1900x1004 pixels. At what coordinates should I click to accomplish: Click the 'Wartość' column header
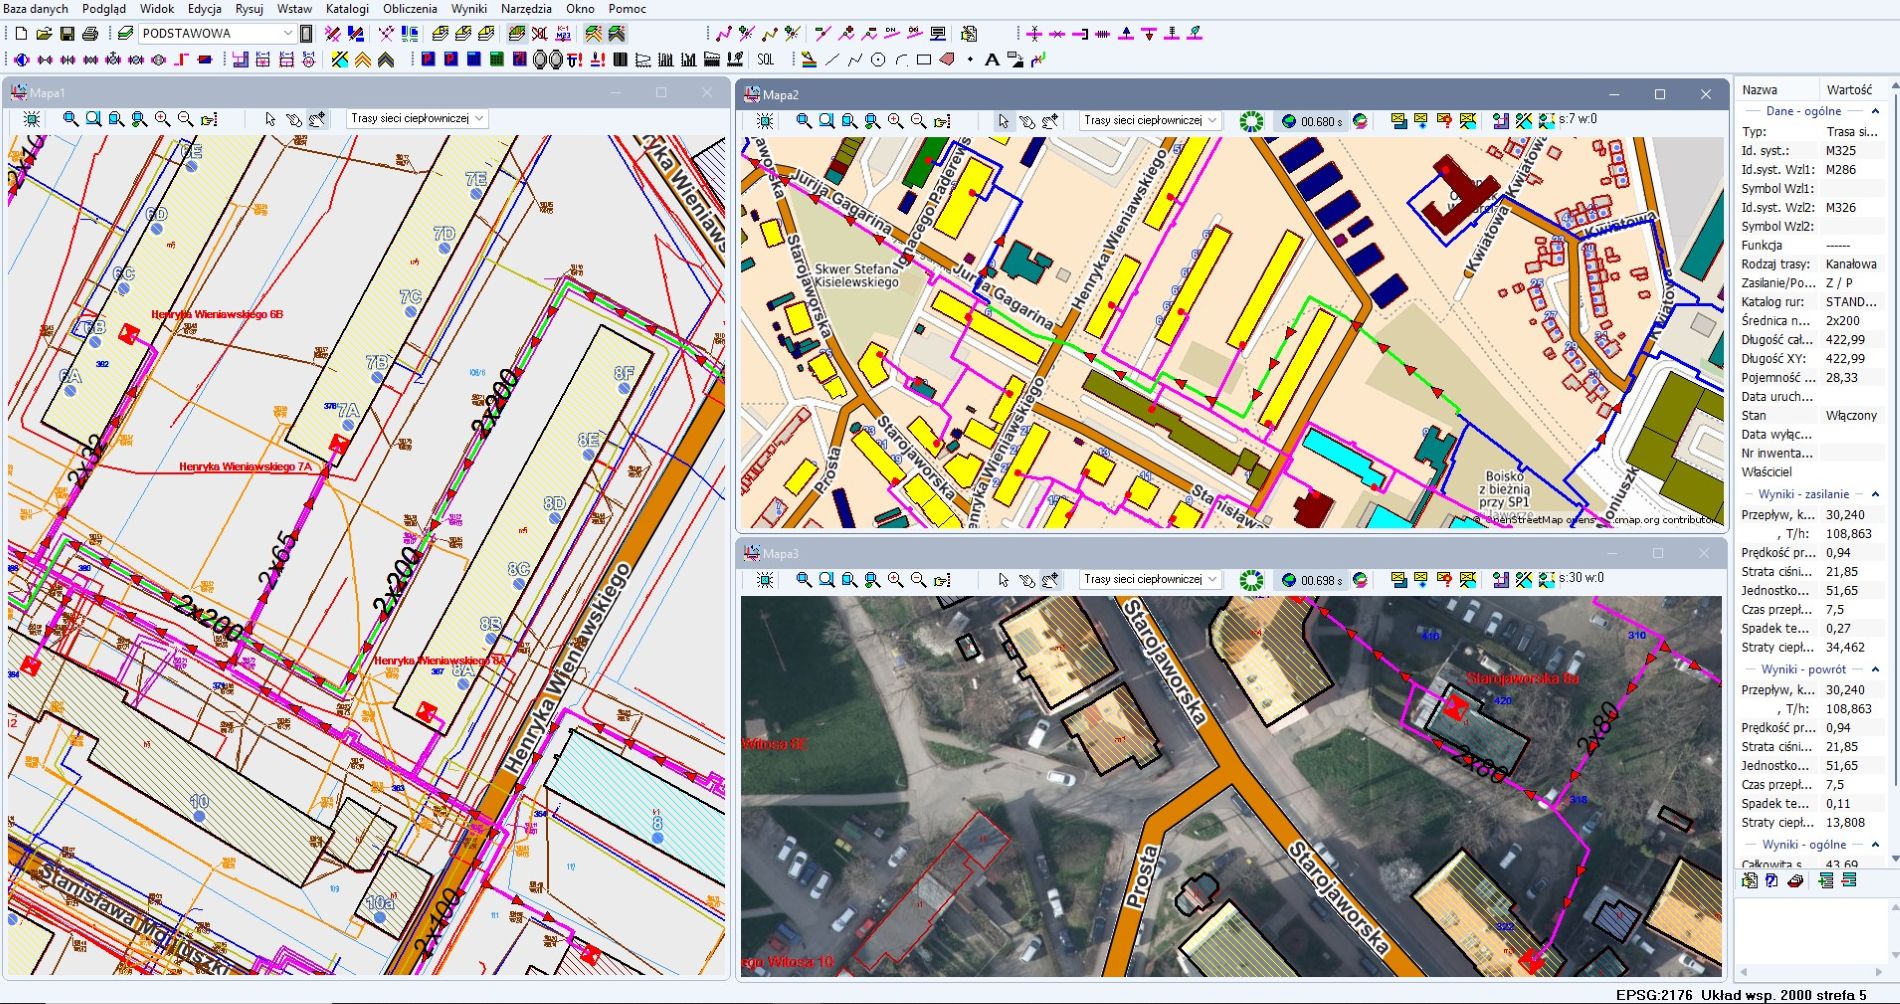click(1848, 89)
